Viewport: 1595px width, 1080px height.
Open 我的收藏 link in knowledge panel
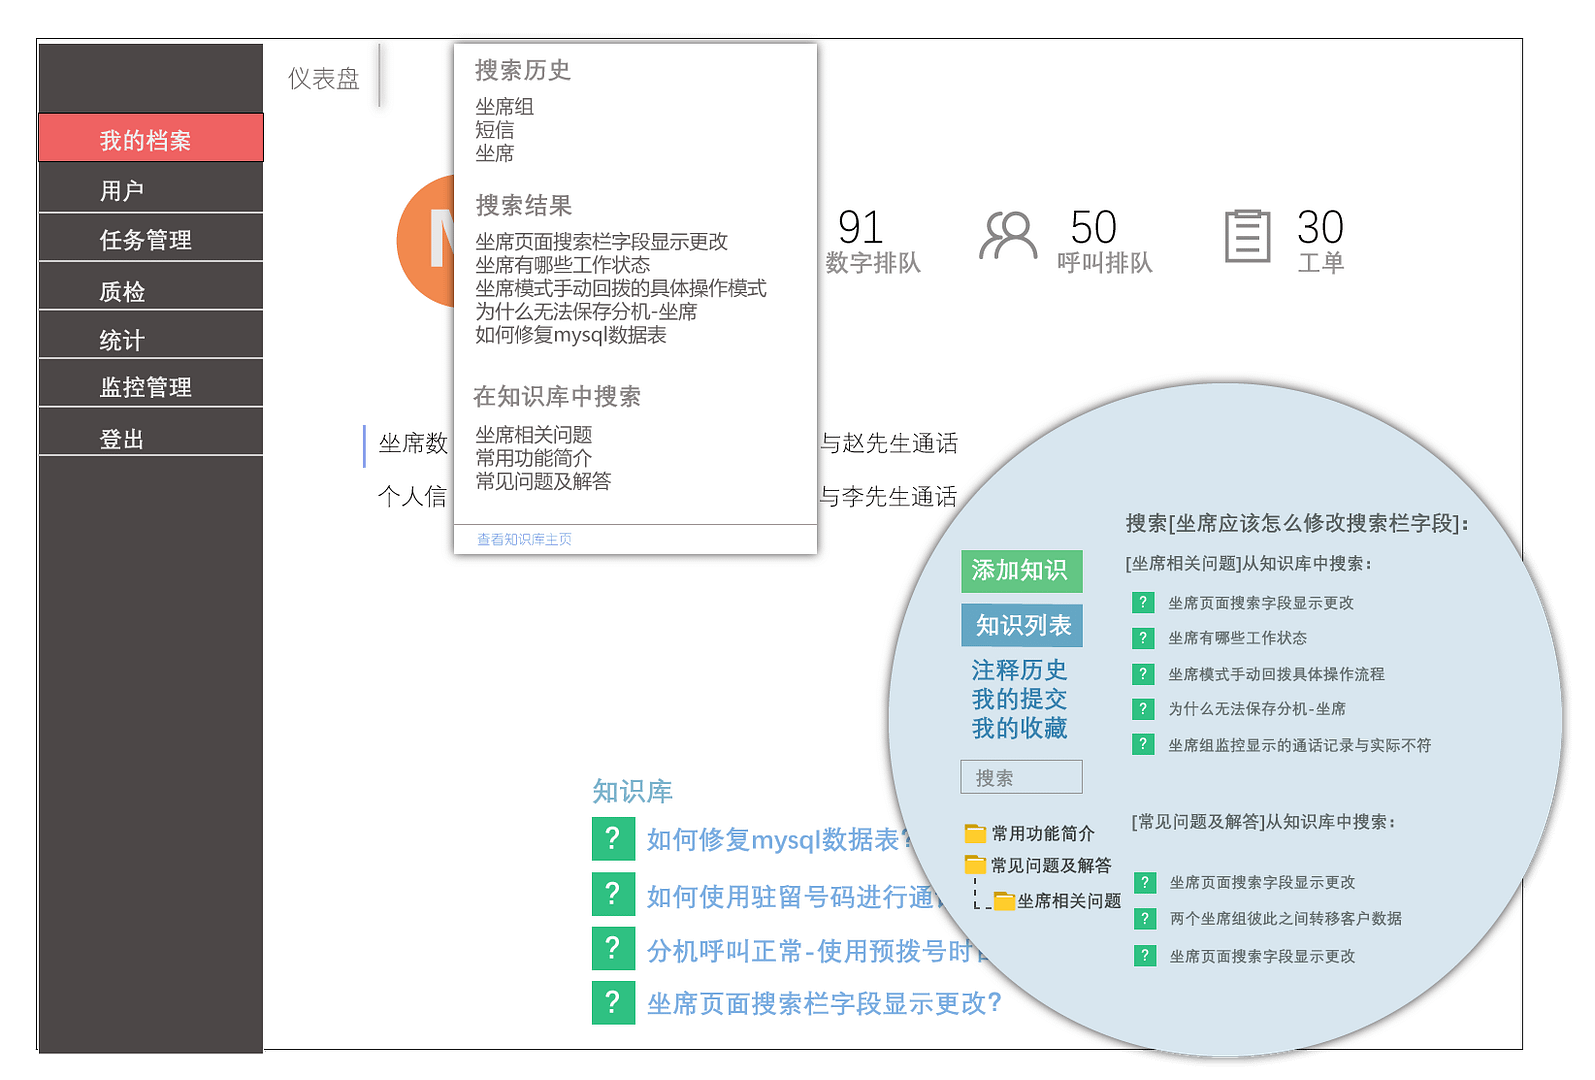pos(1019,728)
